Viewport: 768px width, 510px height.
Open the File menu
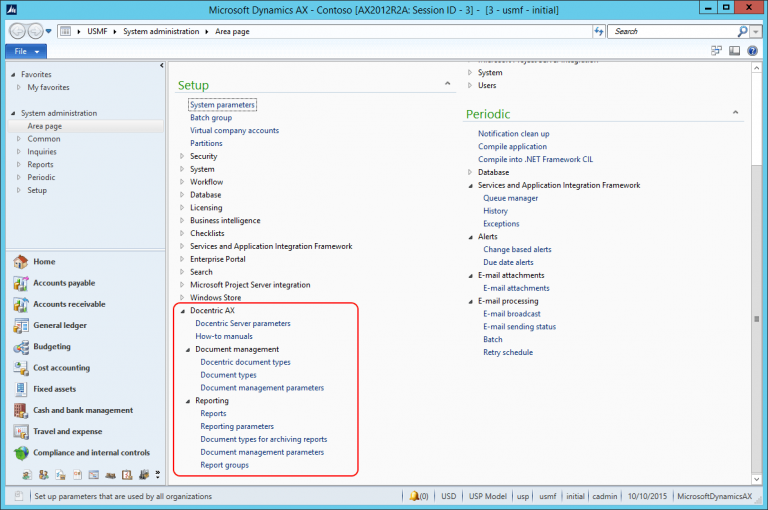click(x=26, y=51)
